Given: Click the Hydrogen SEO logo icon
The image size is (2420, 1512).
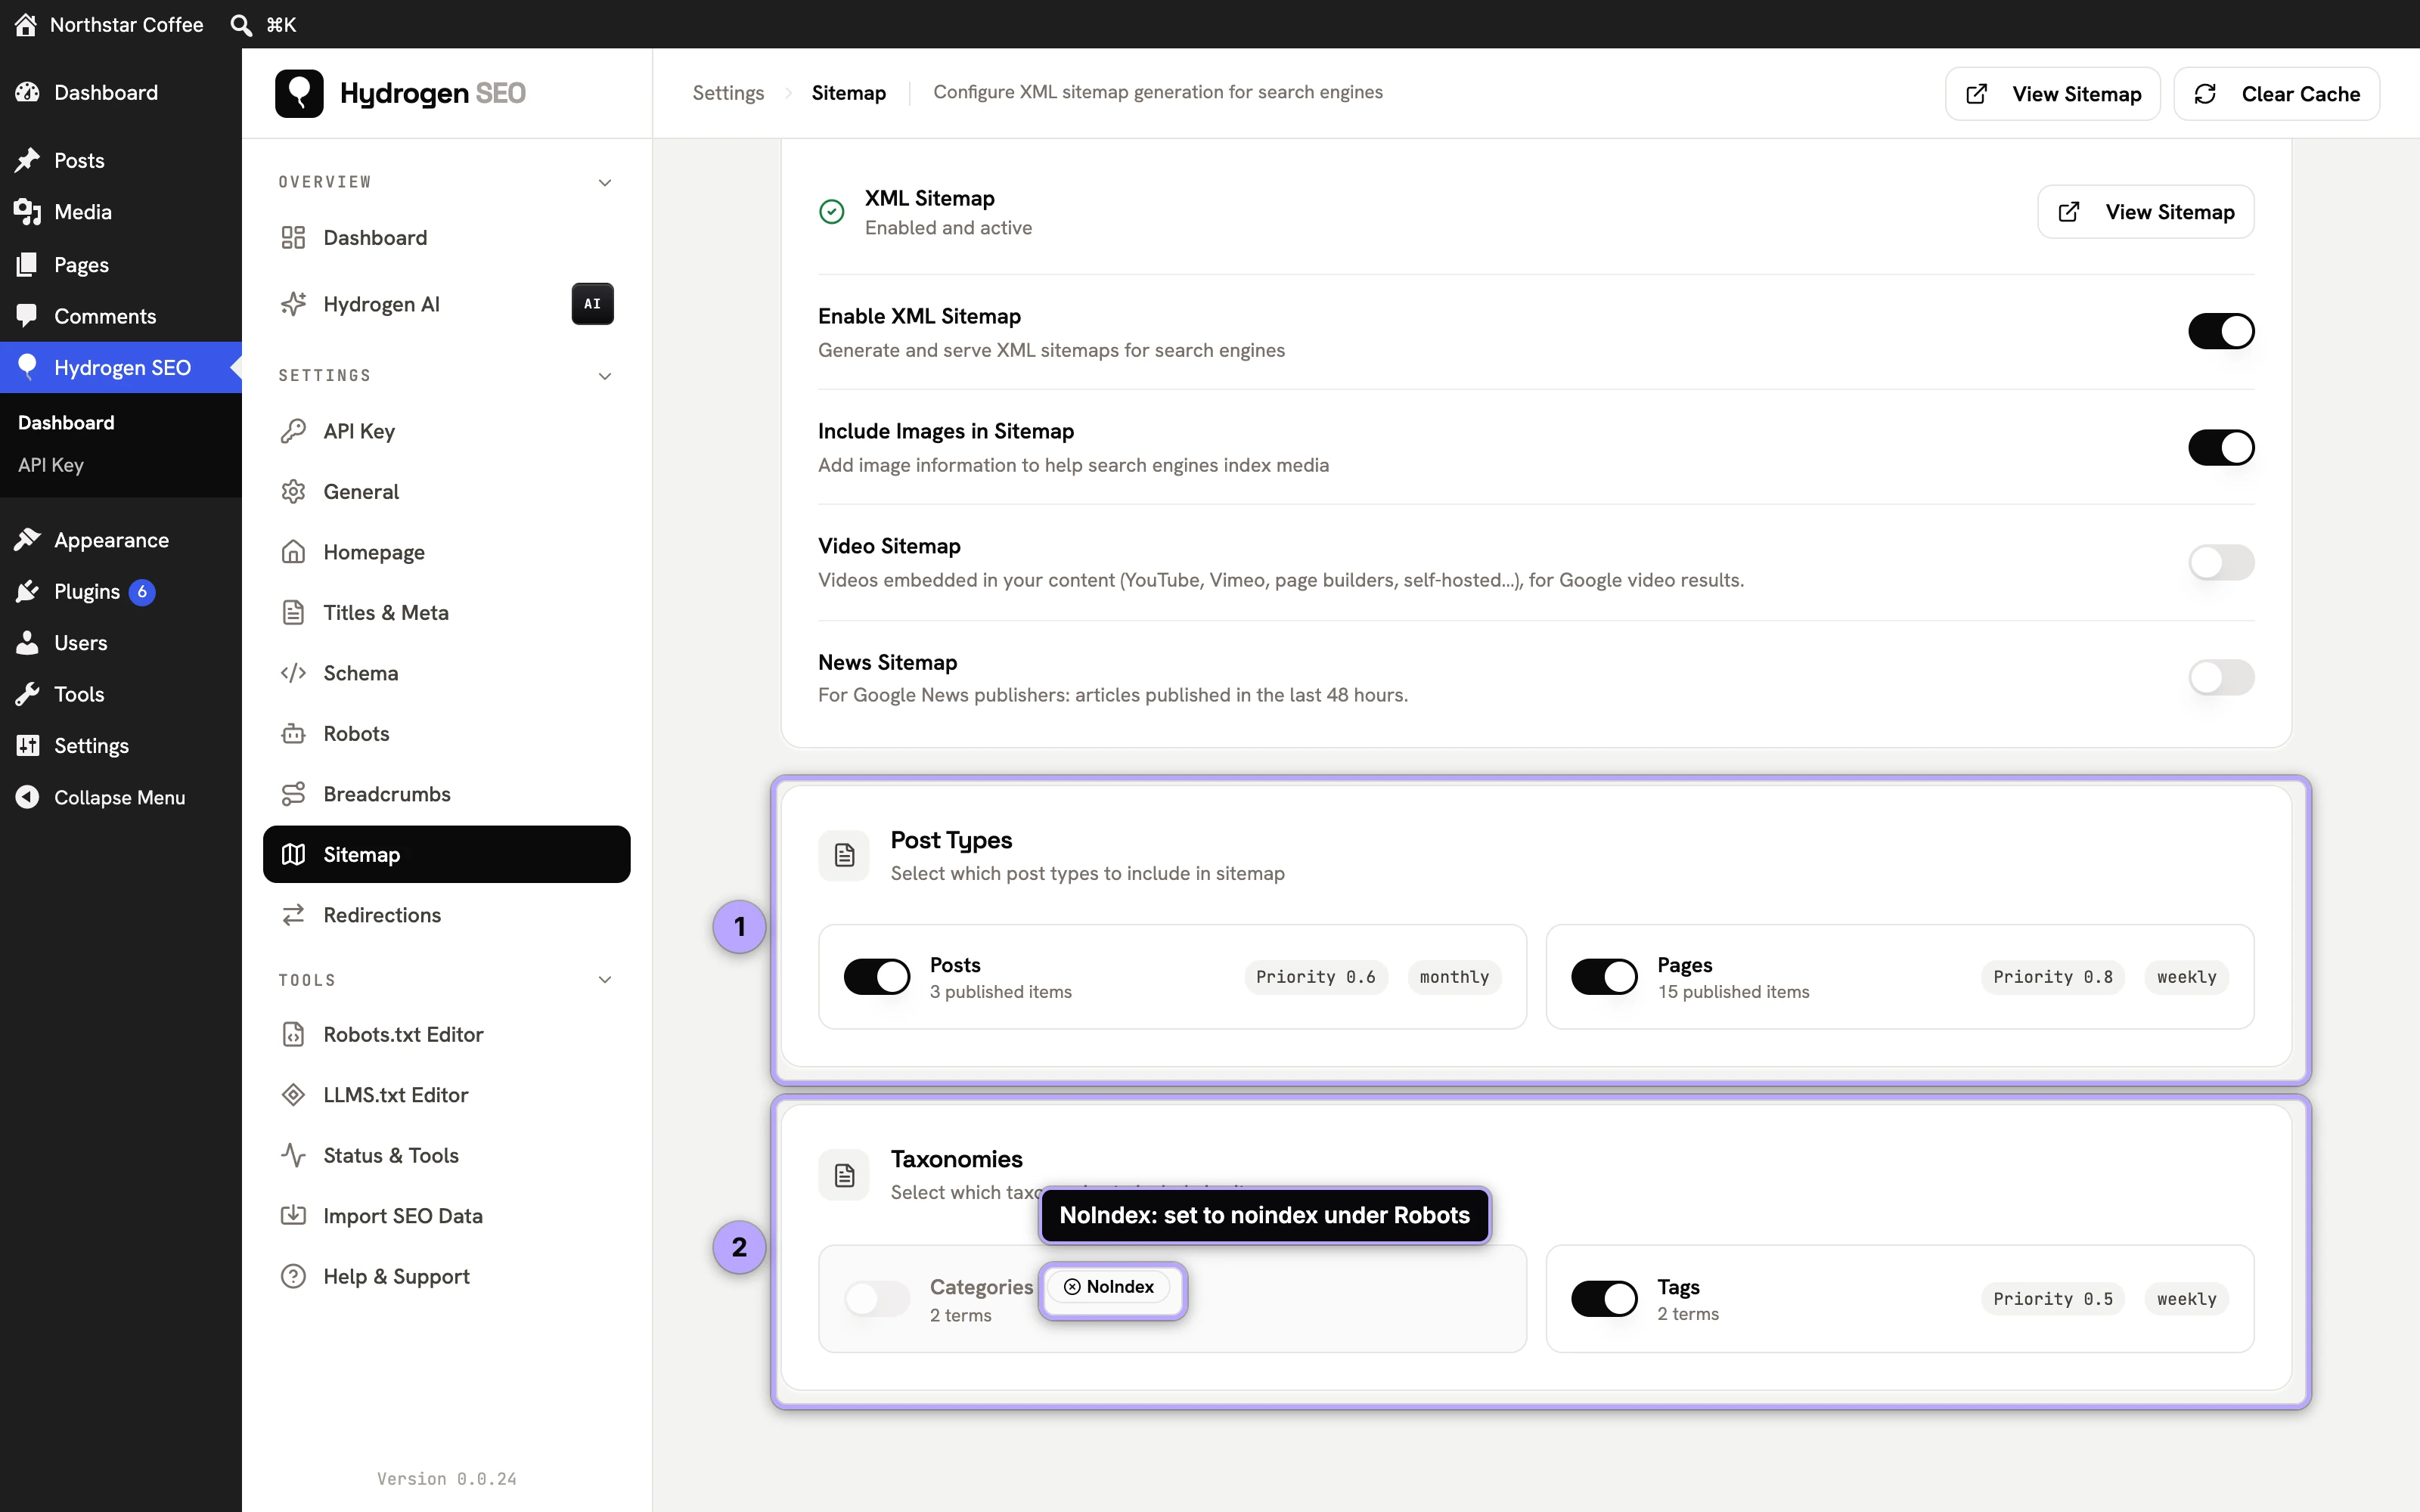Looking at the screenshot, I should pos(299,93).
